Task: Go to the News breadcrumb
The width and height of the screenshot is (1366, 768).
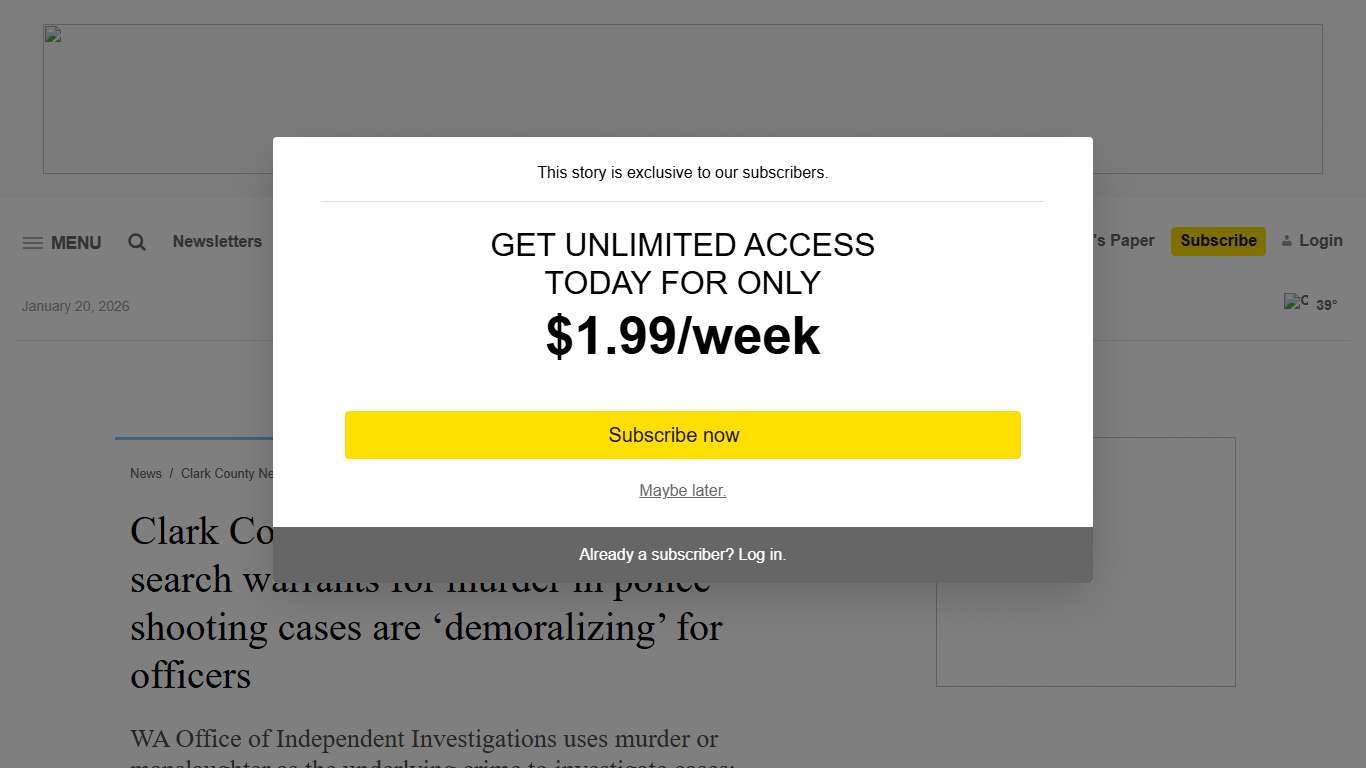Action: pyautogui.click(x=146, y=473)
